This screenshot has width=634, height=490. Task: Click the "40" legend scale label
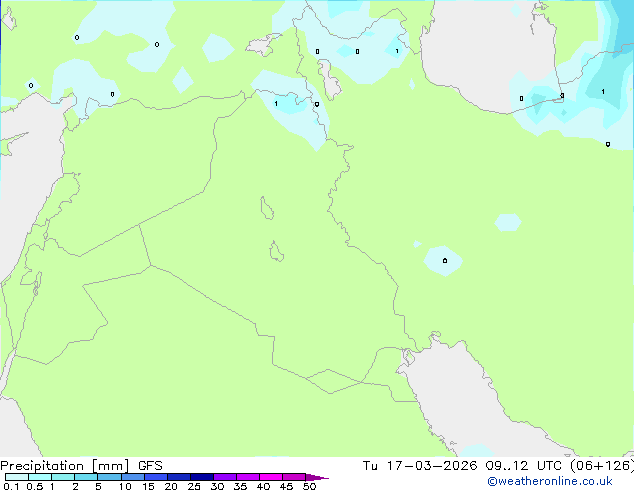point(263,486)
